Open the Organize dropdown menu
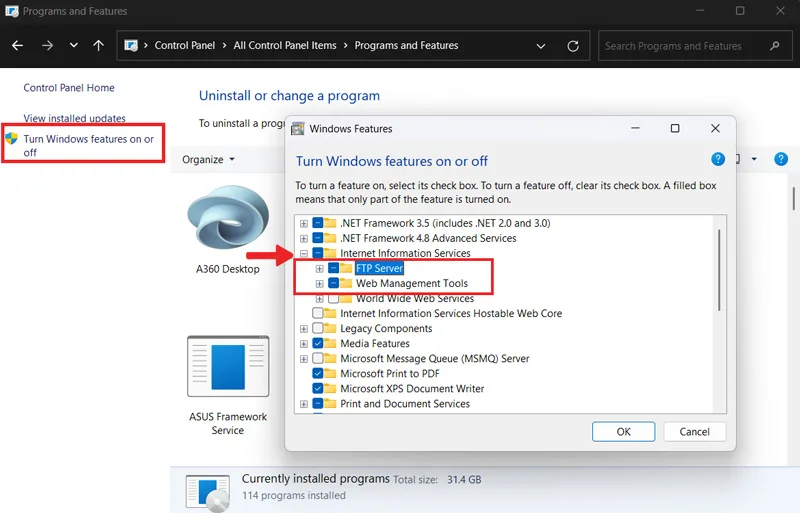The height and width of the screenshot is (513, 800). click(208, 159)
